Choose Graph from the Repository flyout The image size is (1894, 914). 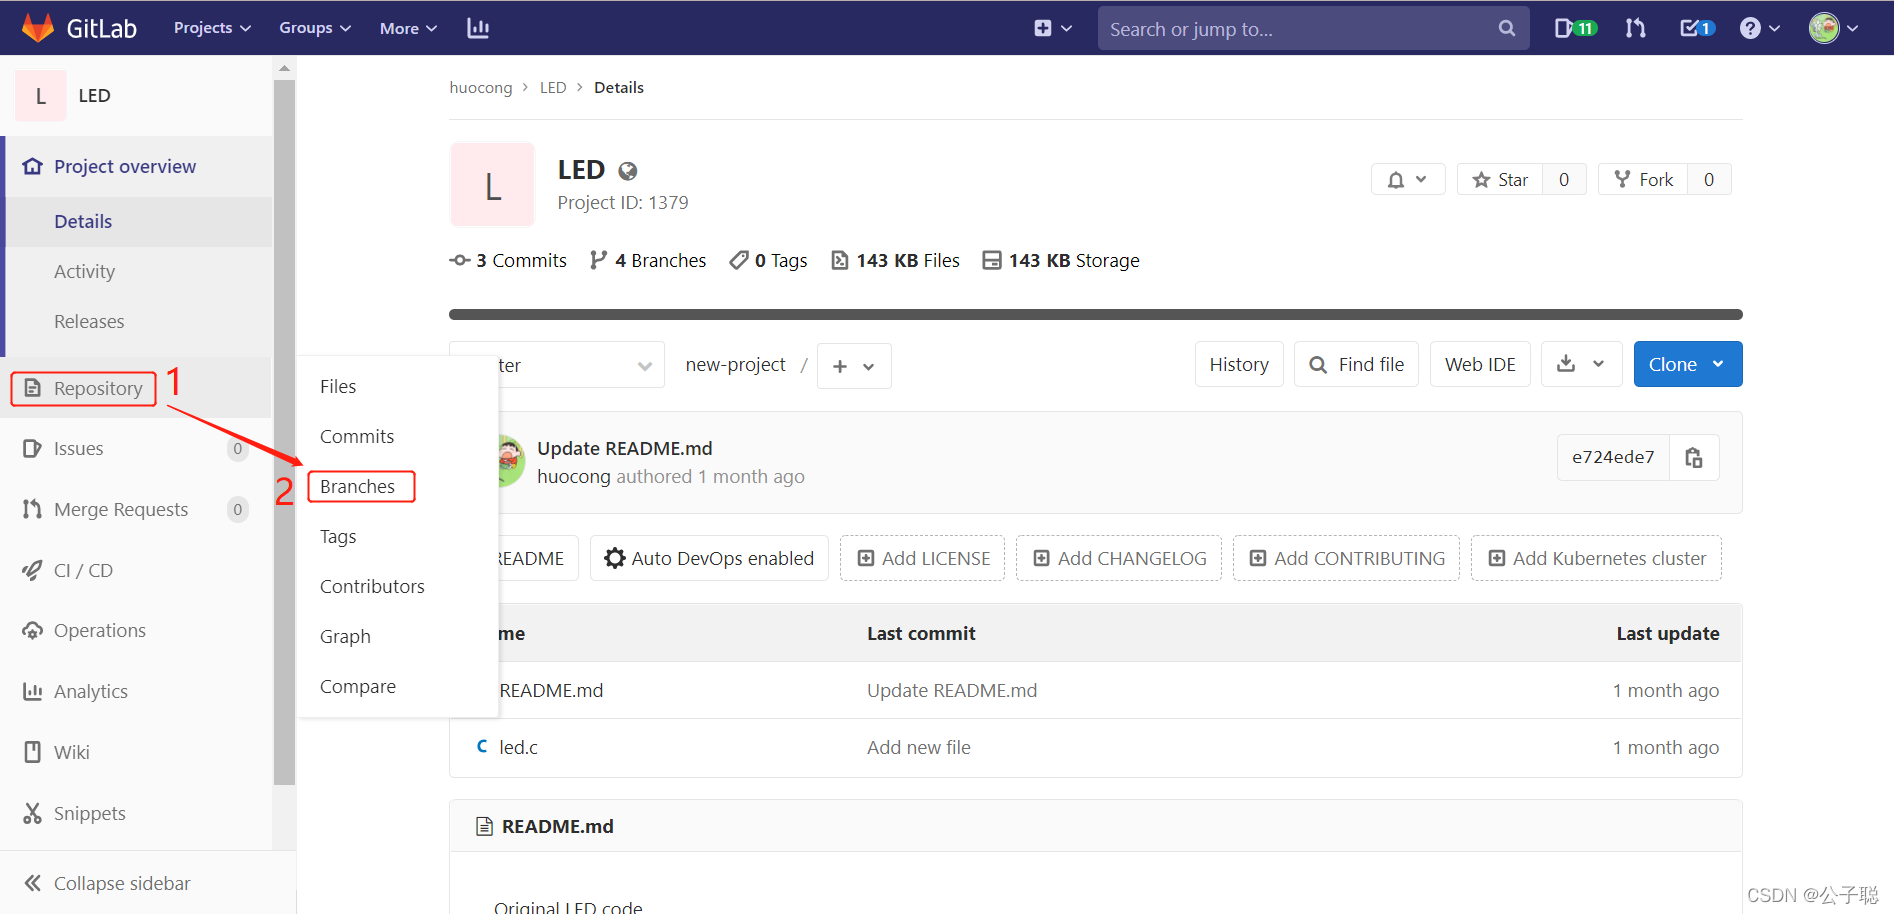[x=345, y=636]
